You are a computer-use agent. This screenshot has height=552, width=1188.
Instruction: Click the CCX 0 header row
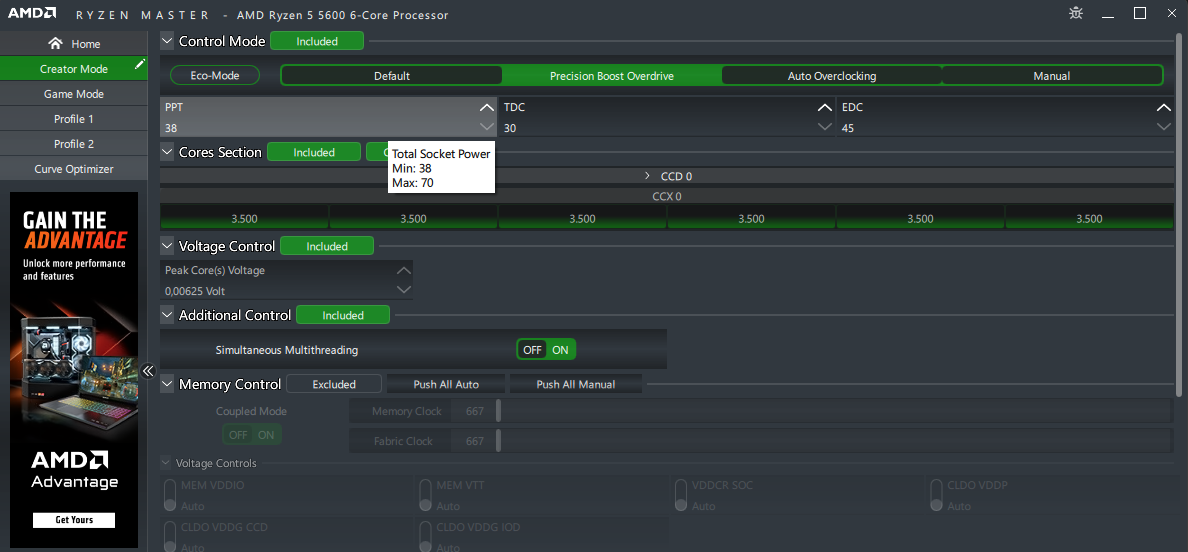667,196
